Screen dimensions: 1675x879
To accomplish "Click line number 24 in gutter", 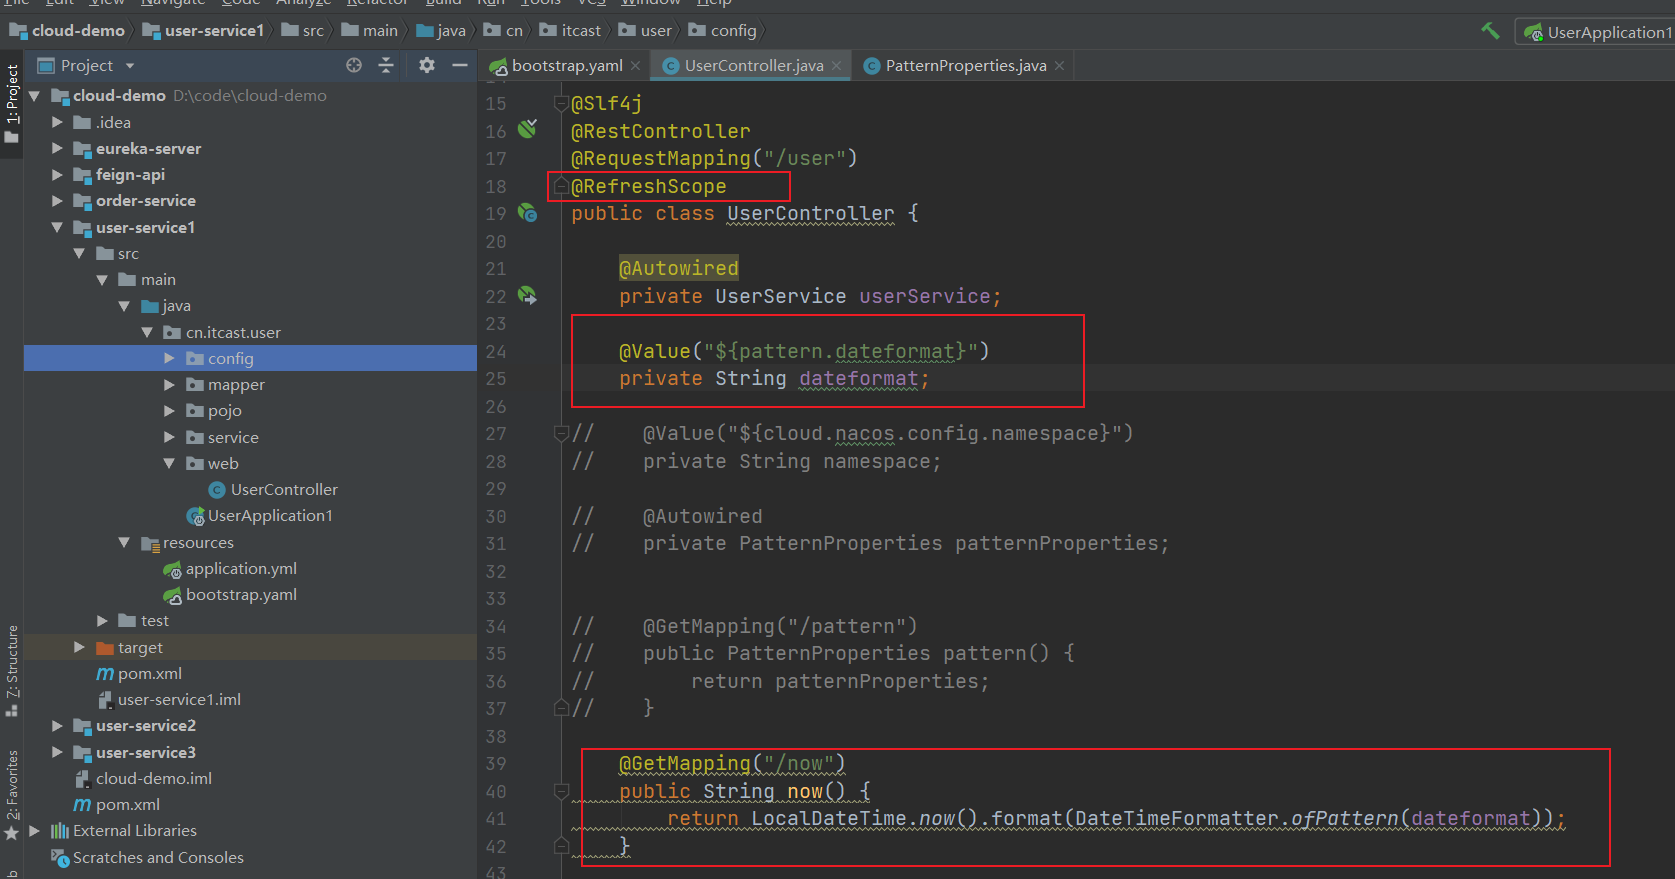I will click(496, 351).
